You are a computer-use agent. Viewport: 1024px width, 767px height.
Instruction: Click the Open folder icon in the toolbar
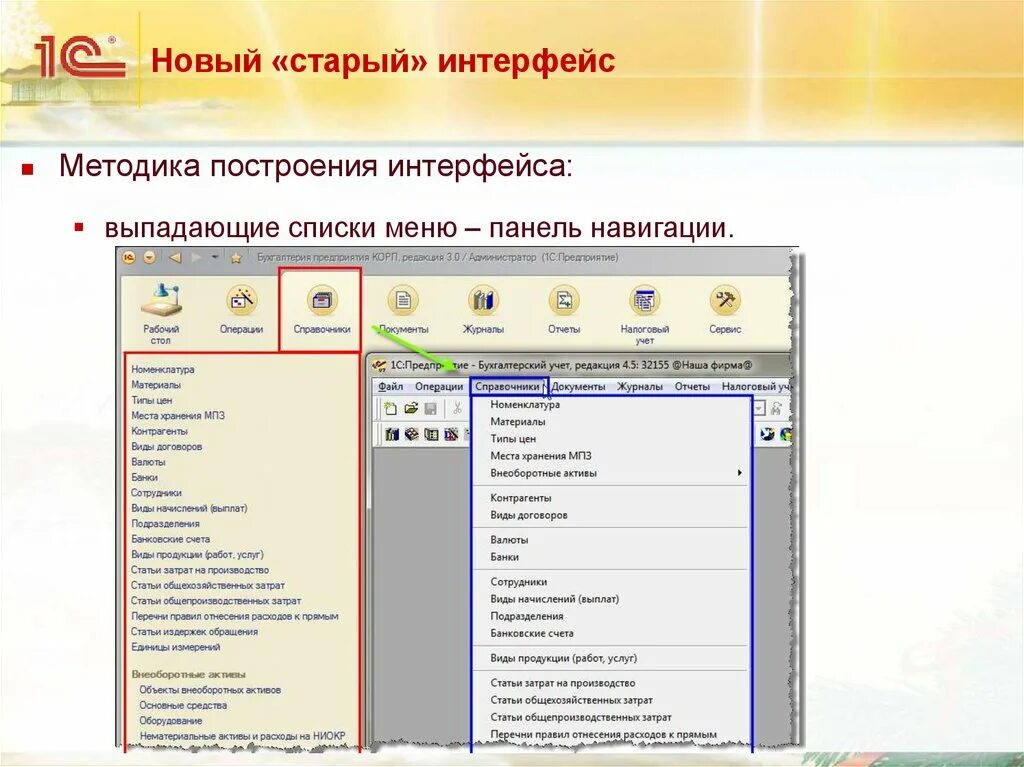tap(411, 409)
